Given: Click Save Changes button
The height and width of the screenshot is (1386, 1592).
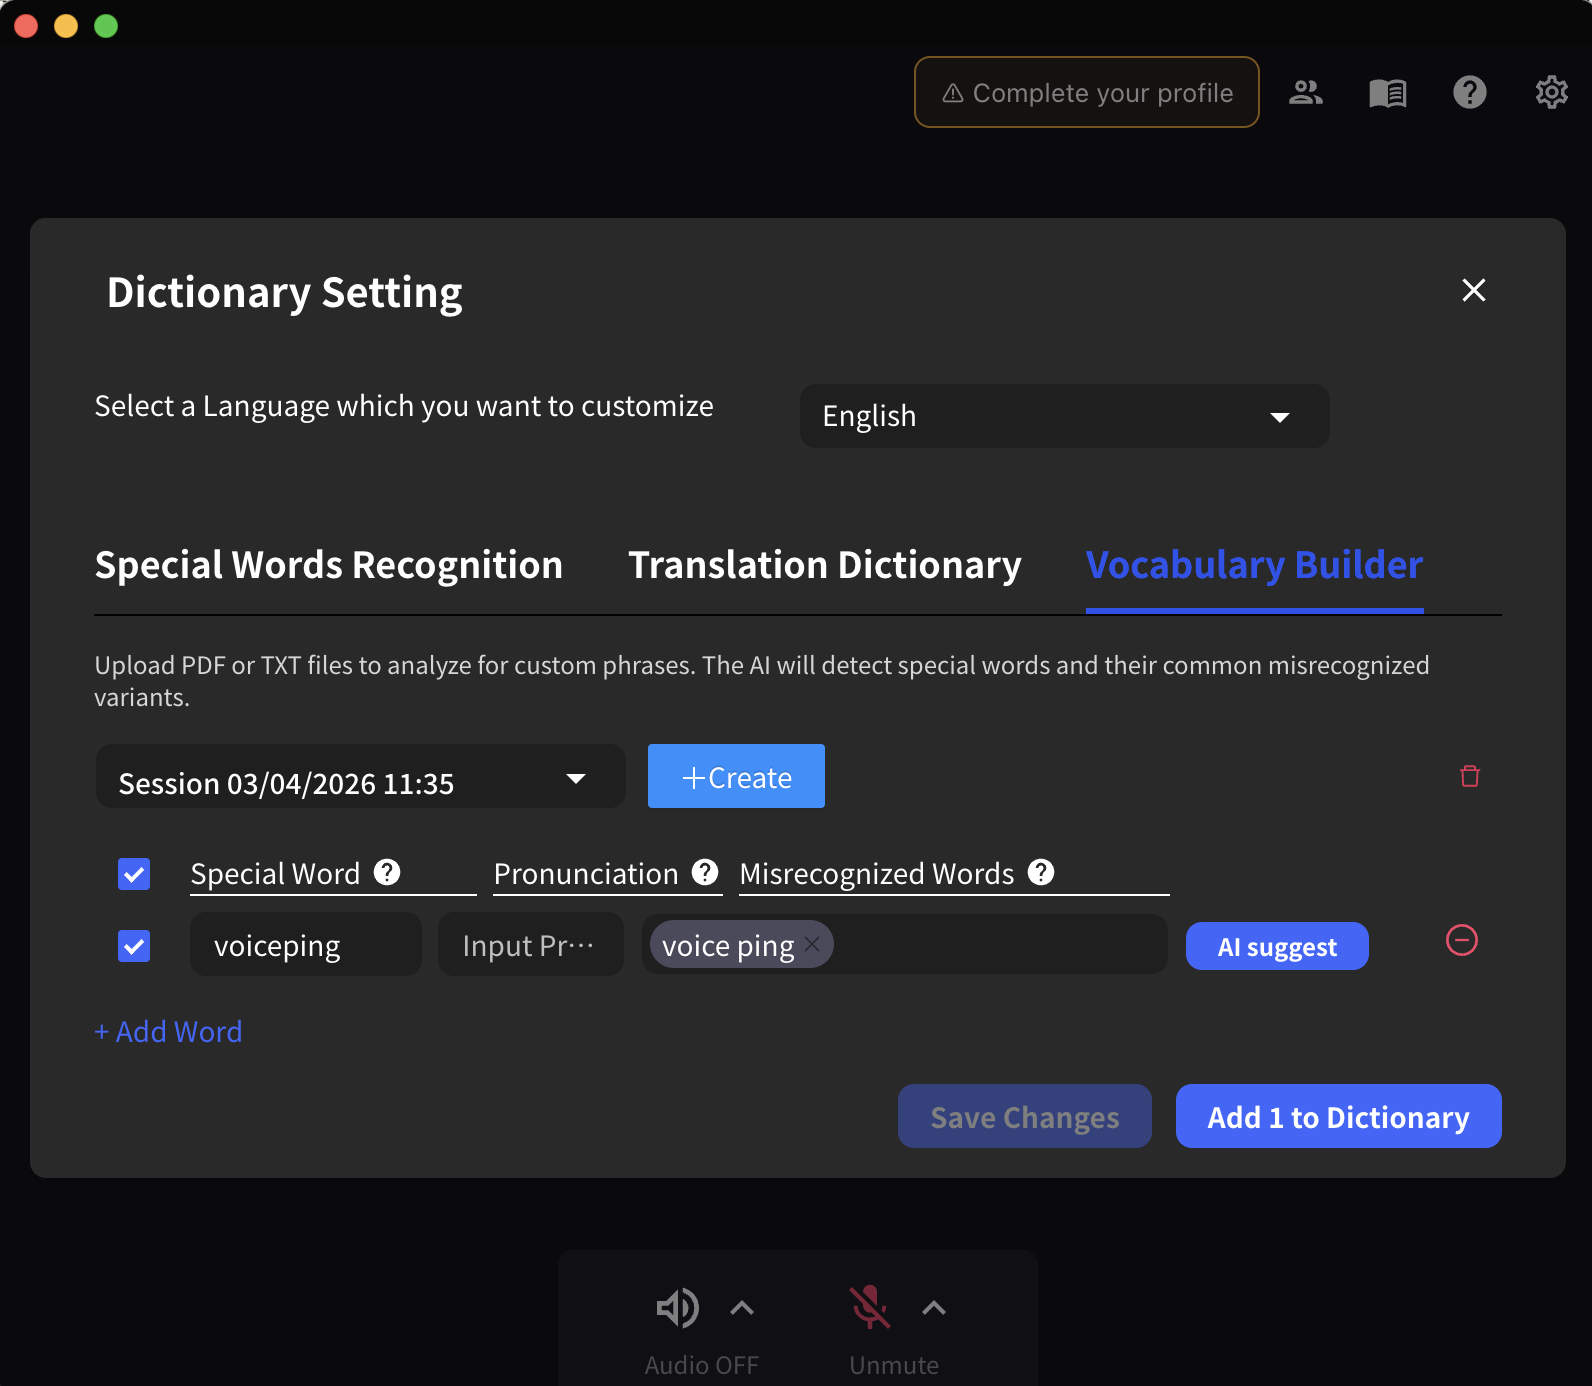Looking at the screenshot, I should coord(1025,1116).
